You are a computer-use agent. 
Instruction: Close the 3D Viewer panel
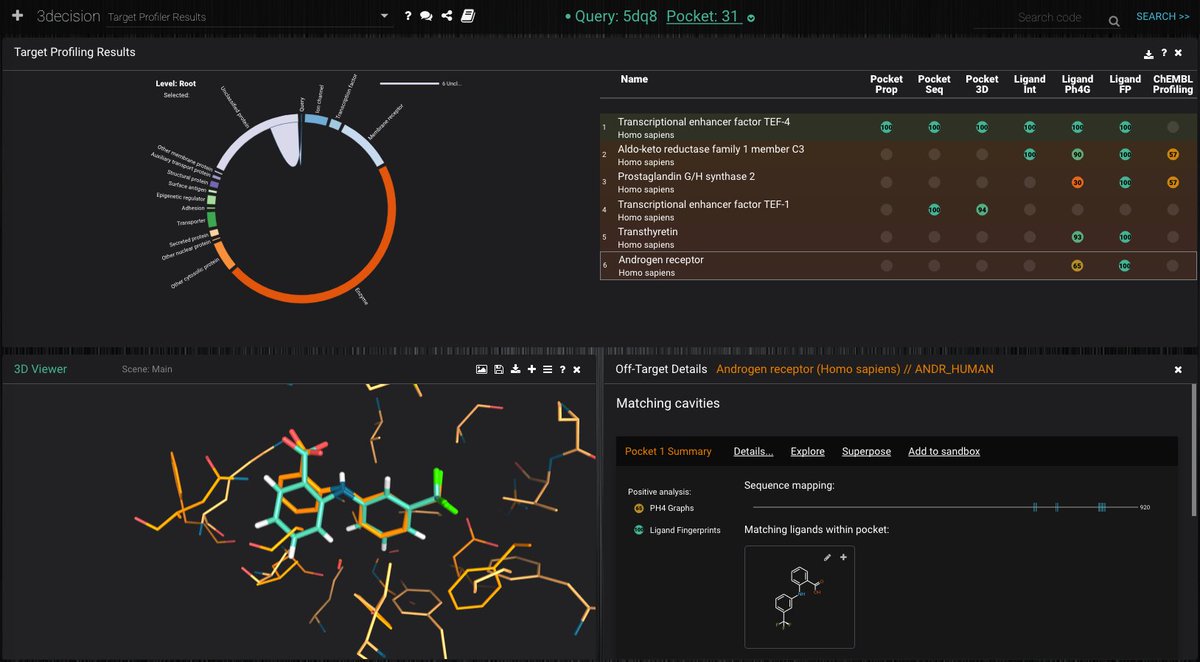[577, 370]
